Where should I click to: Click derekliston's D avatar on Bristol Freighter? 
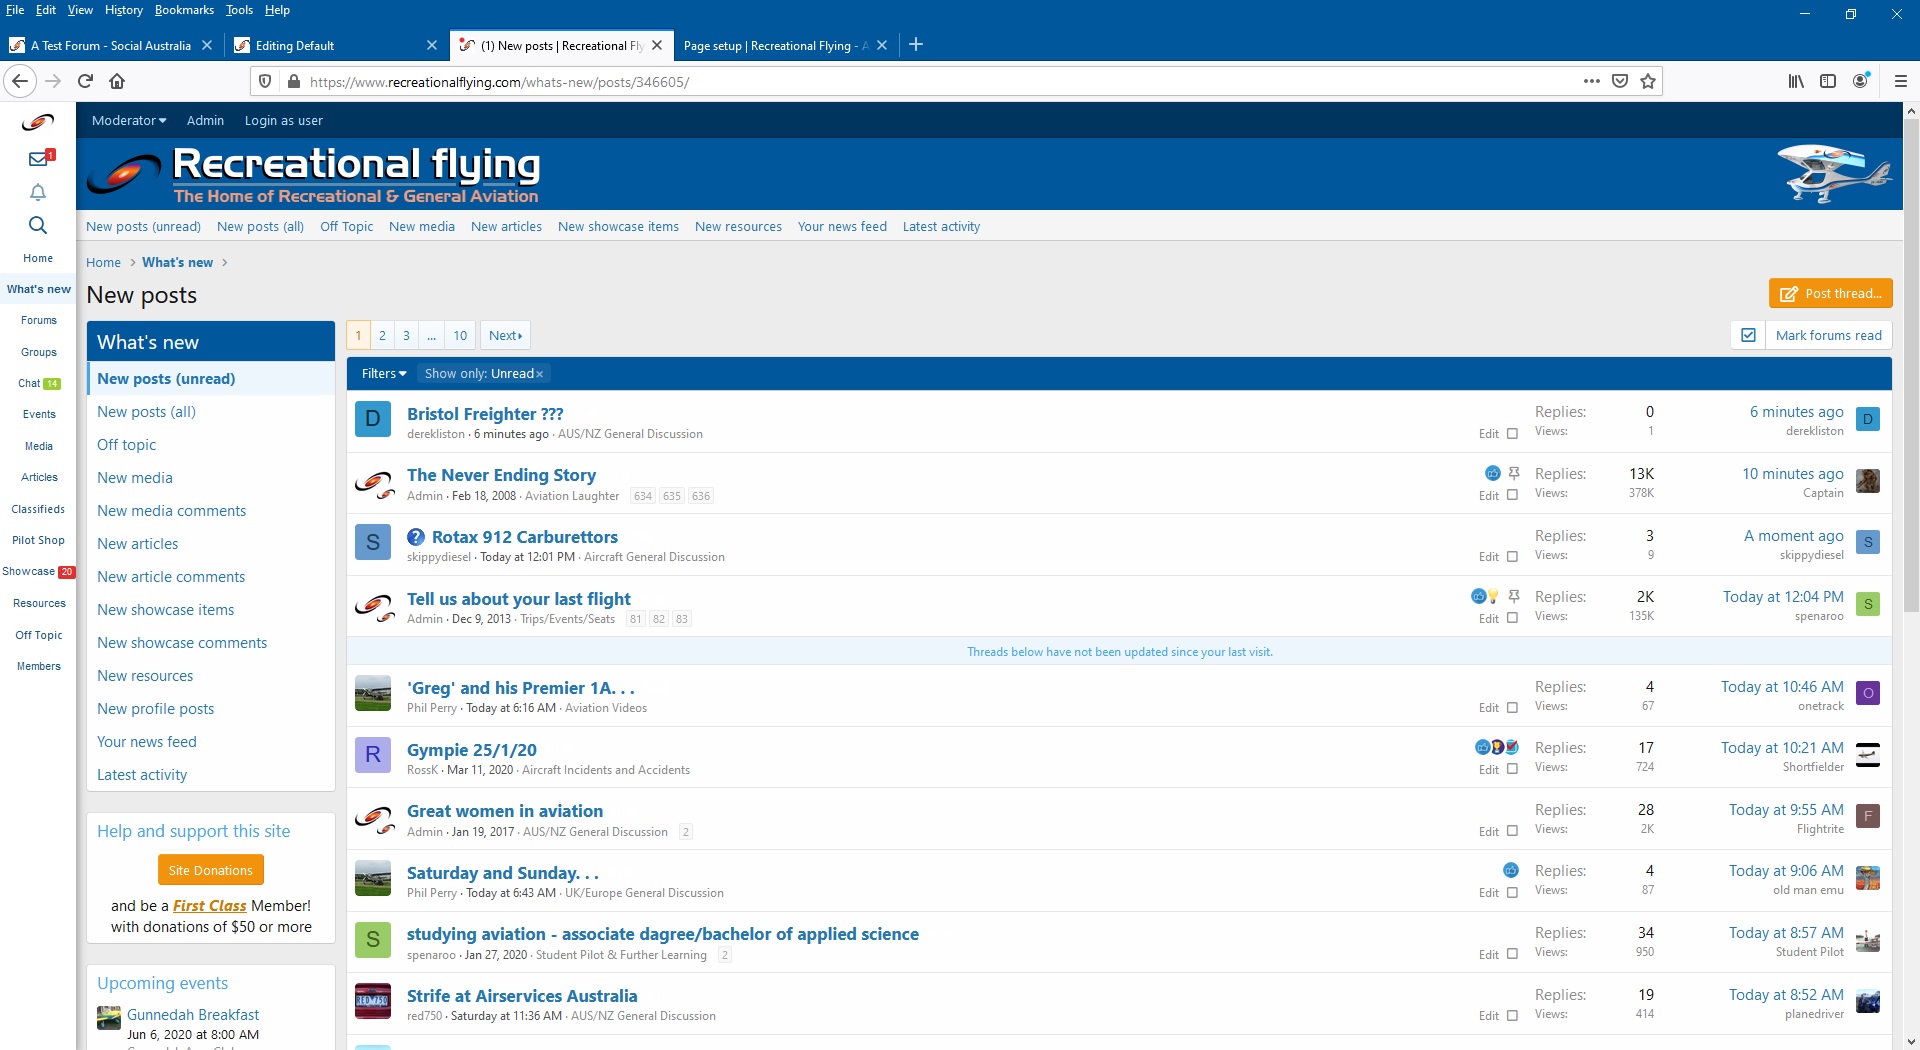373,419
